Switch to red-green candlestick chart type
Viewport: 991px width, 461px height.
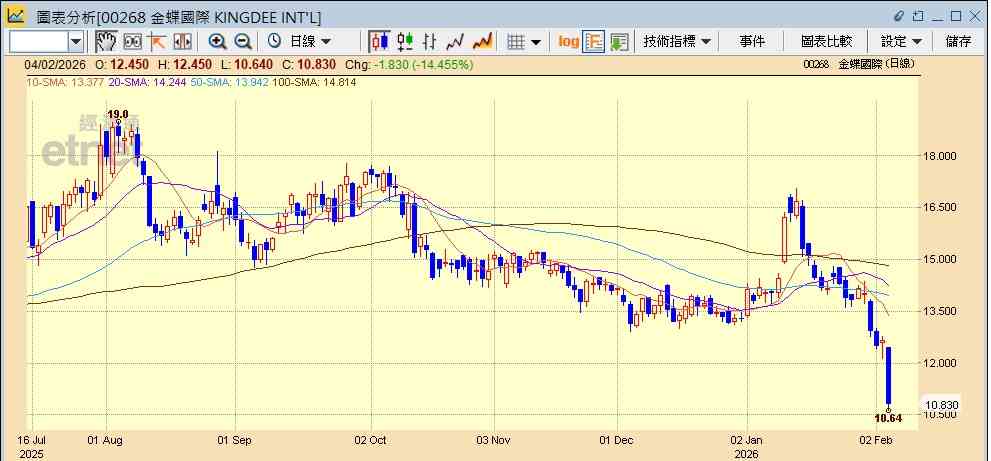[405, 42]
